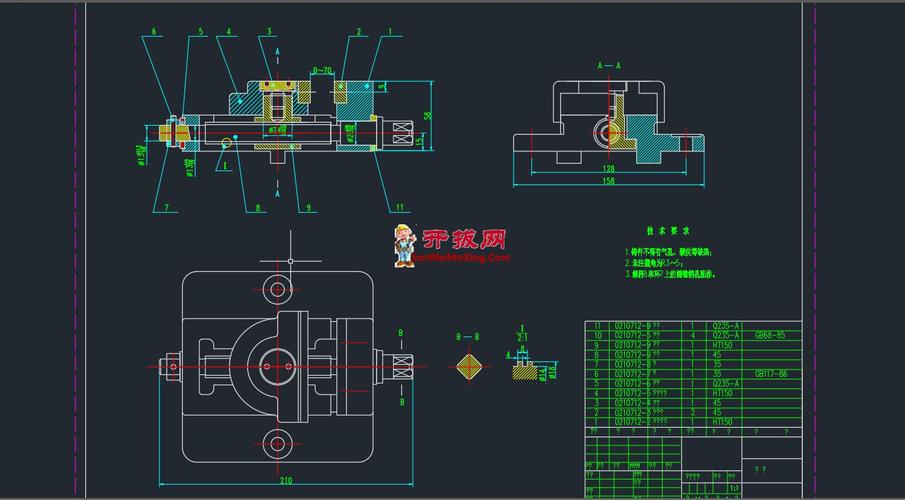Click the green technical requirements heading
The height and width of the screenshot is (500, 905).
tap(662, 230)
